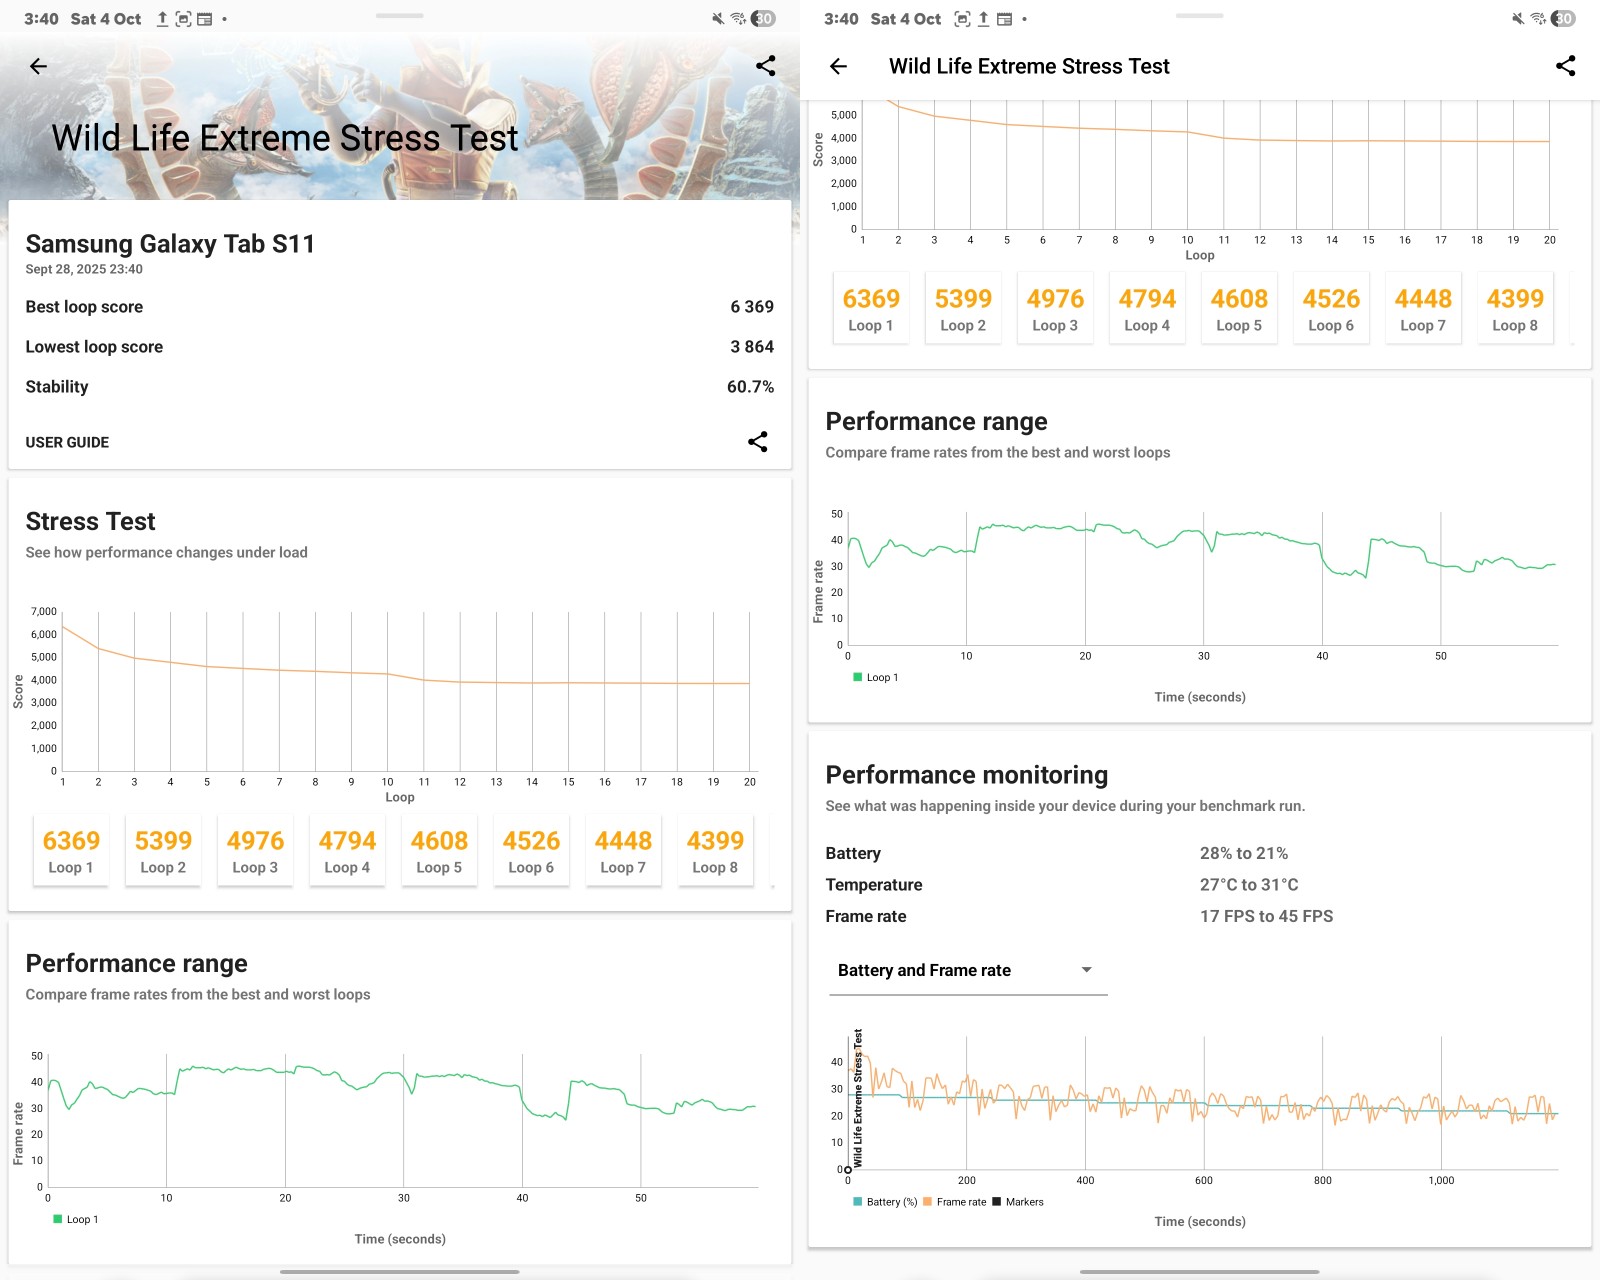Share from right pane header share icon

[1565, 66]
